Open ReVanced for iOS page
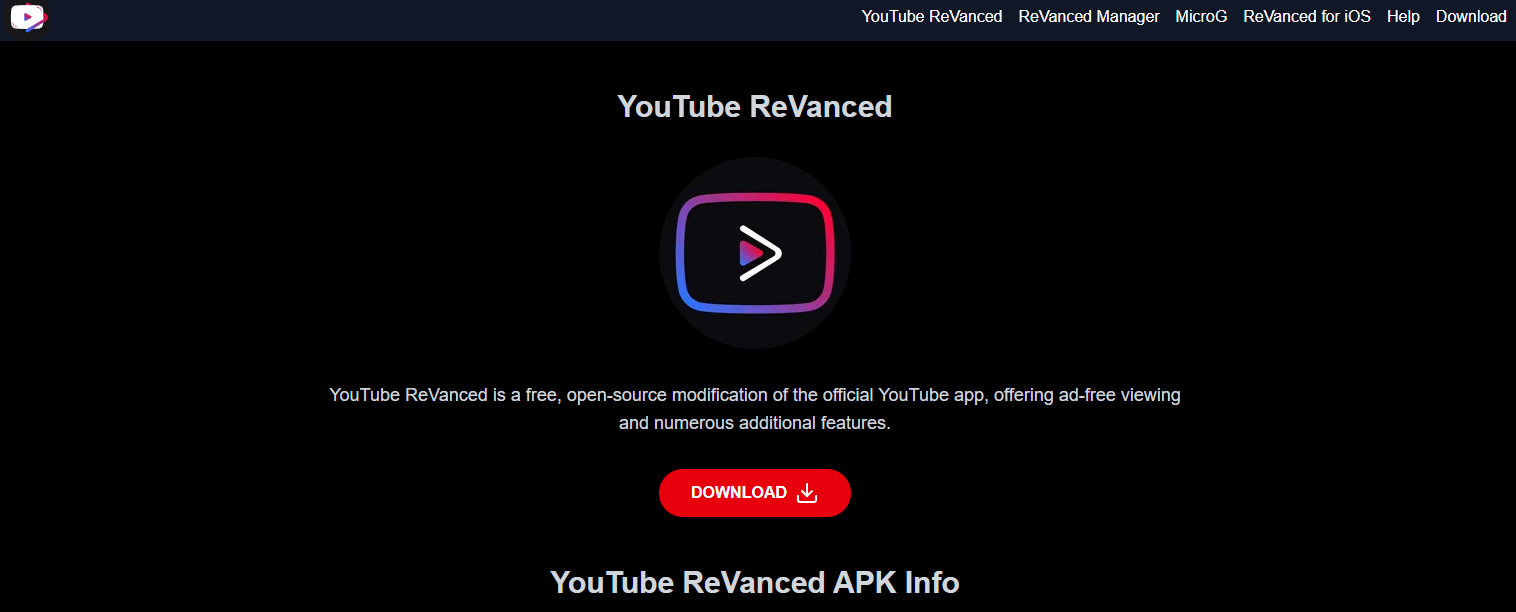 tap(1307, 16)
